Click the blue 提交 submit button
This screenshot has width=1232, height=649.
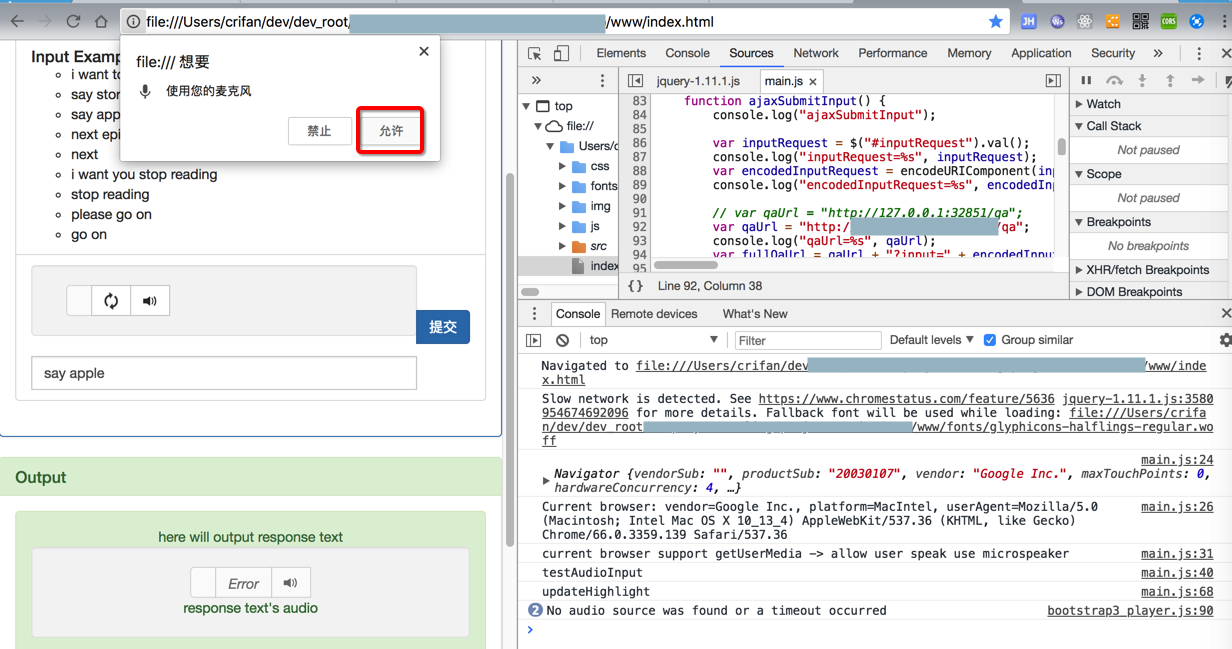(443, 327)
